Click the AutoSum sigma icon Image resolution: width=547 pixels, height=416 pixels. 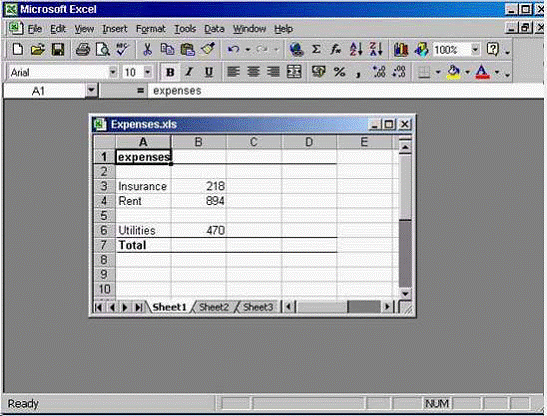(x=316, y=50)
